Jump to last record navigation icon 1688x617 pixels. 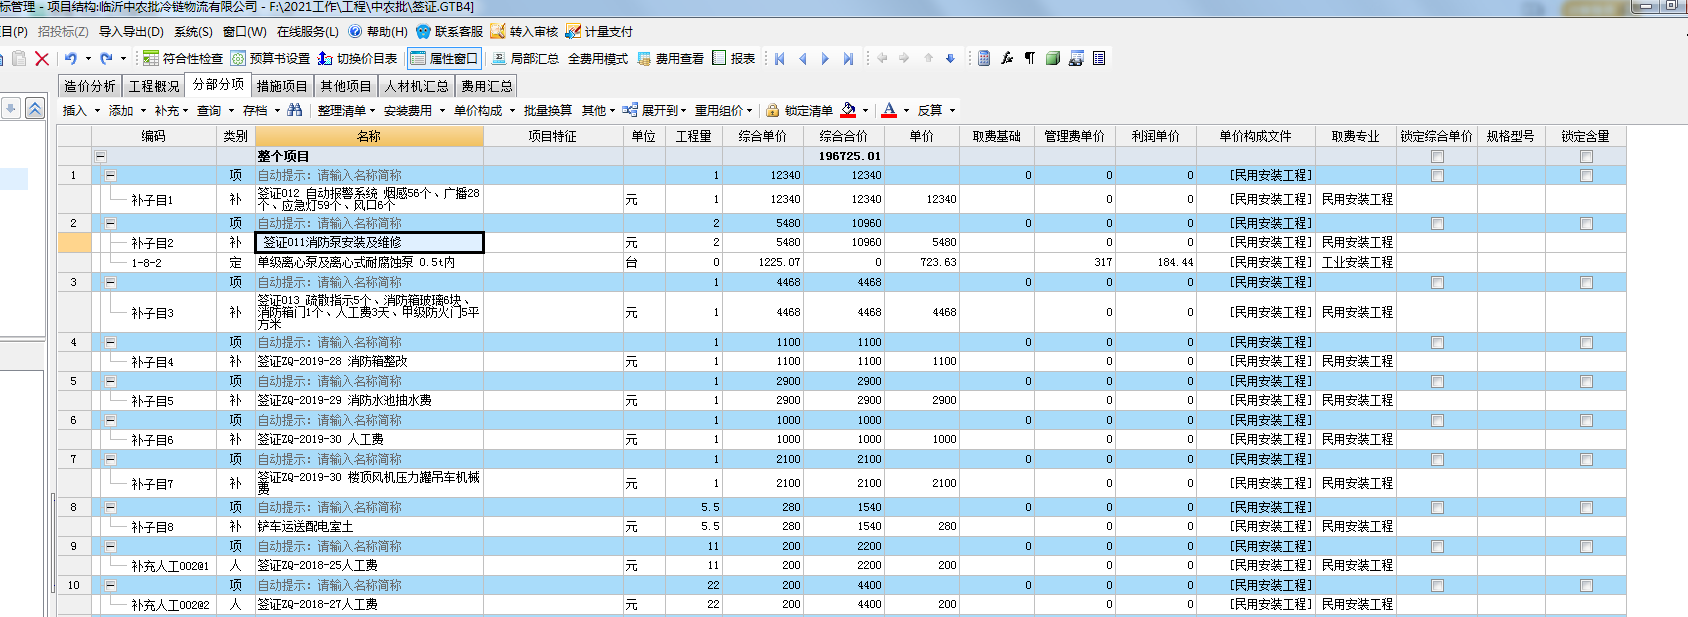[x=848, y=59]
